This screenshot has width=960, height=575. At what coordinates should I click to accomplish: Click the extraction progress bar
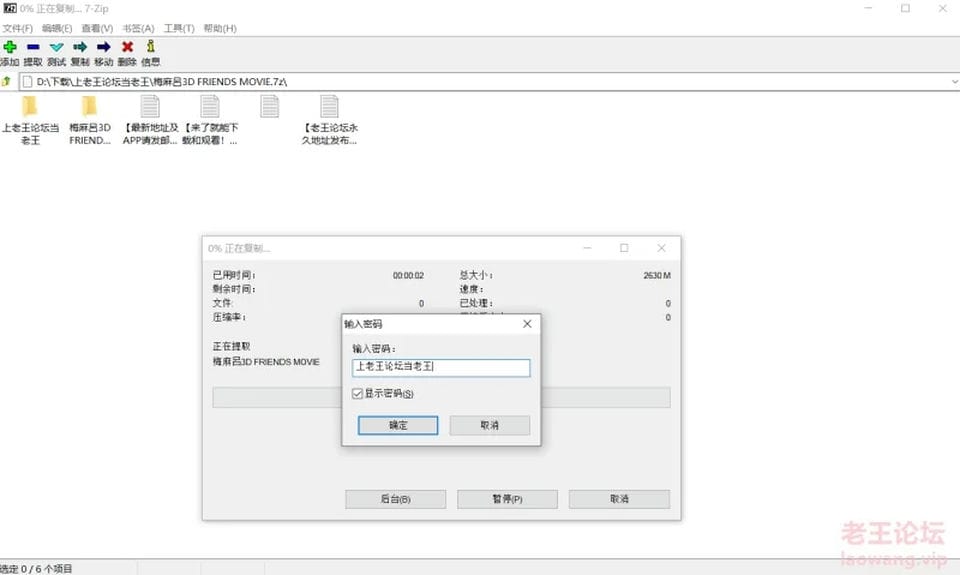click(x=441, y=397)
